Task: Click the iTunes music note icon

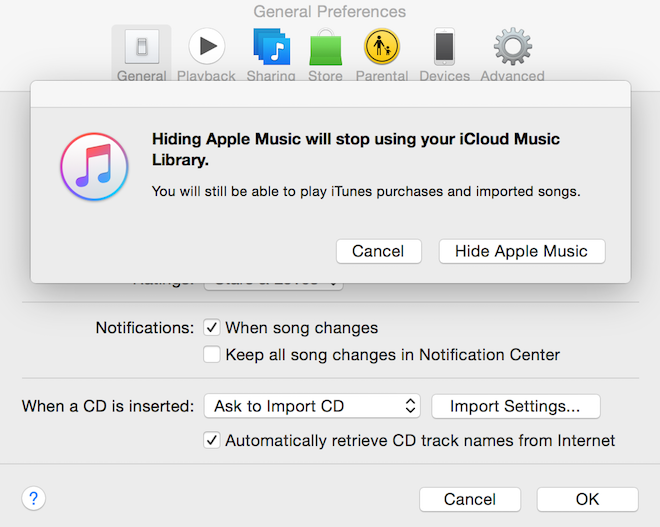Action: click(93, 167)
